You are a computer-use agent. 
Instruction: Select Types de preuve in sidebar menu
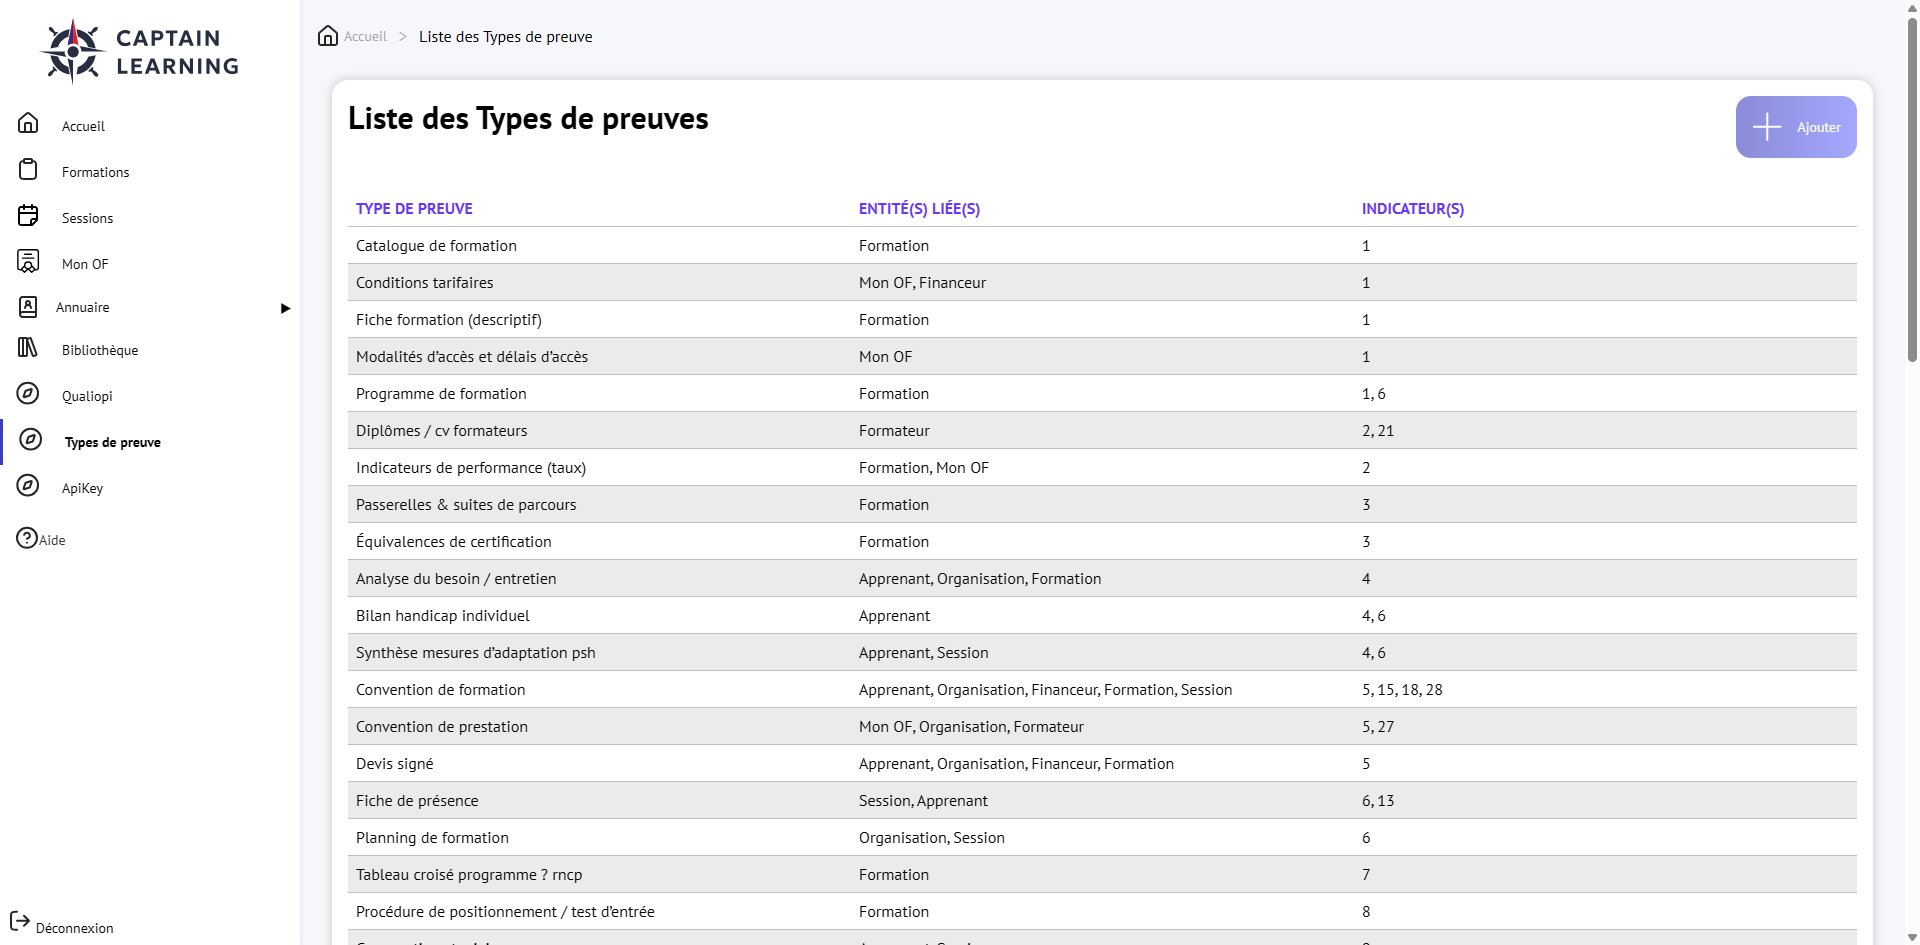(111, 441)
